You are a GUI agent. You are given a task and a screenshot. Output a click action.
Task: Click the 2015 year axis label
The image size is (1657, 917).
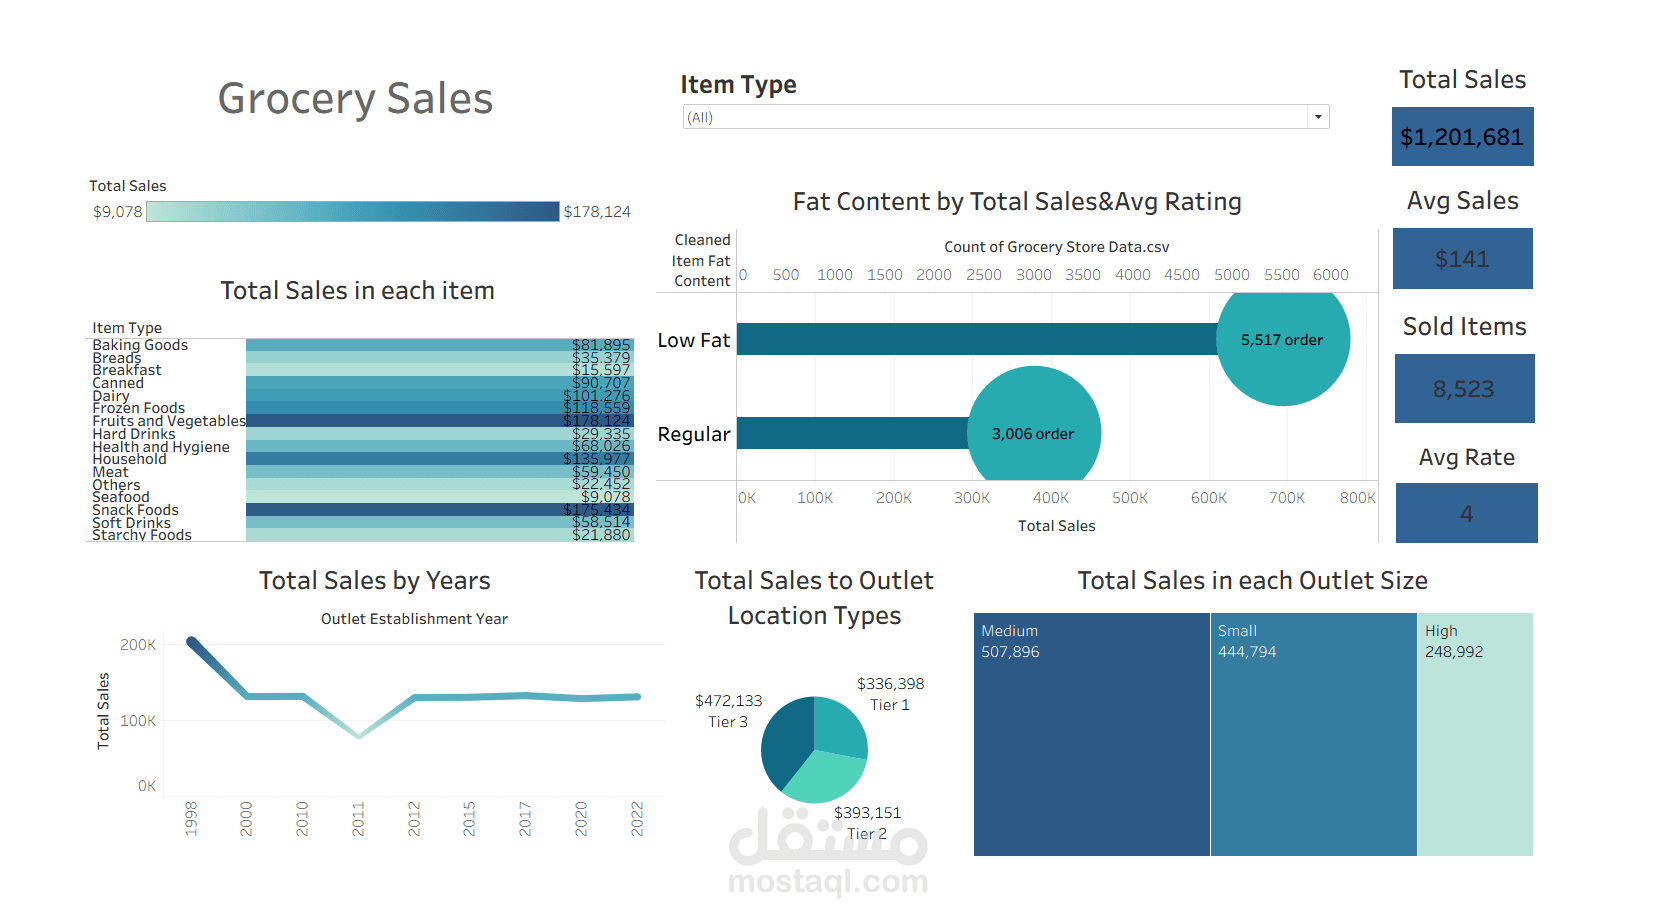tap(469, 819)
